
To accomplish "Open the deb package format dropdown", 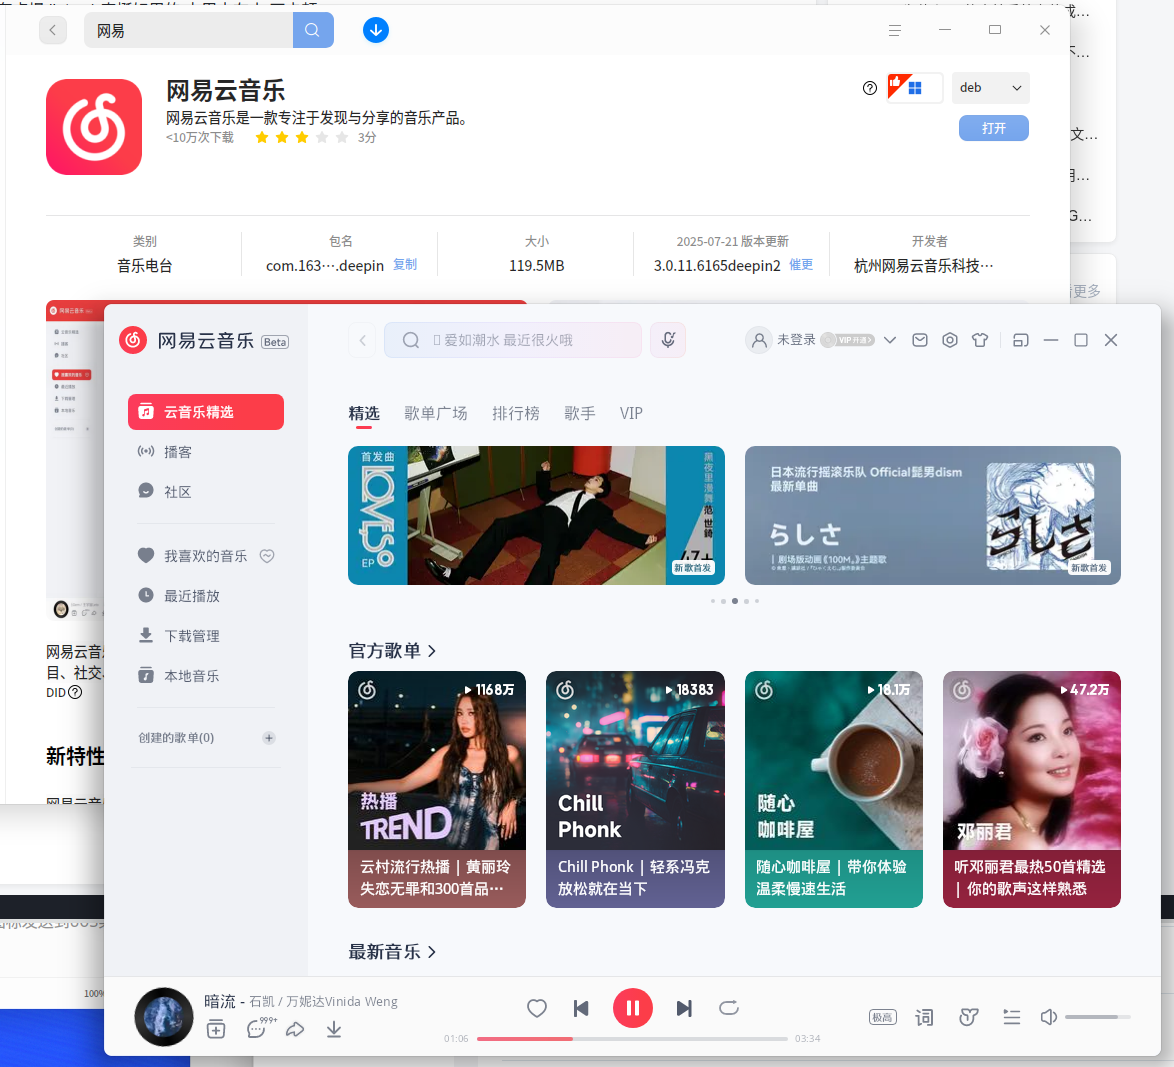I will click(991, 88).
